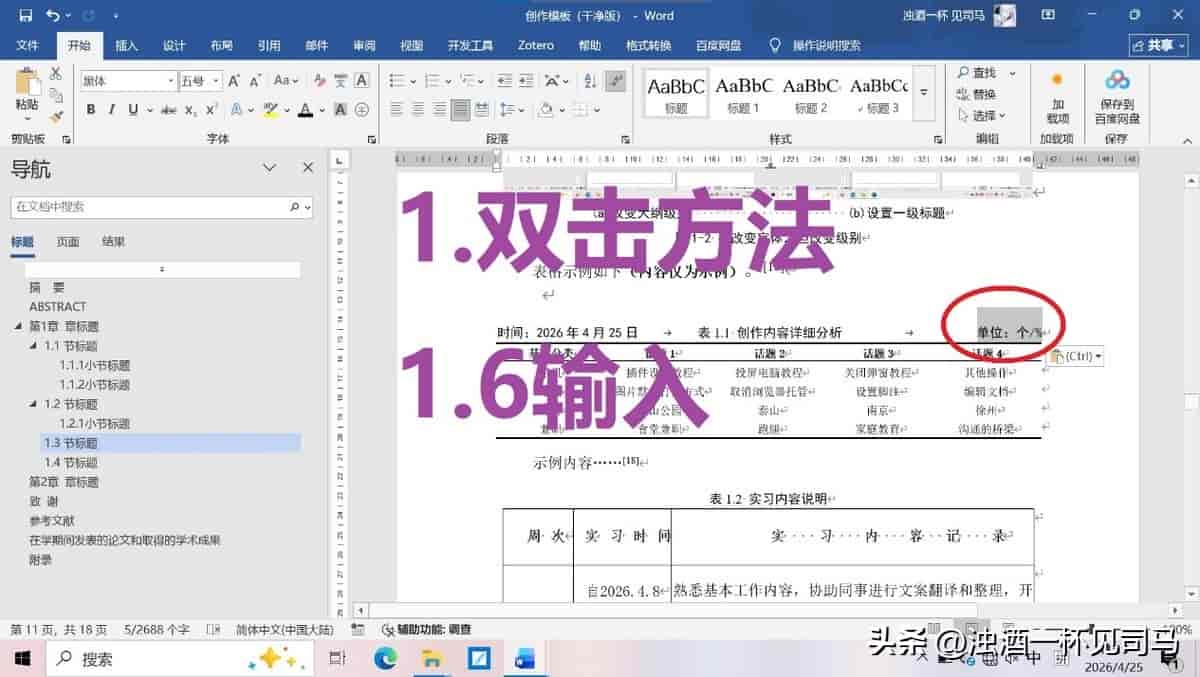The image size is (1200, 677).
Task: Toggle Bold formatting
Action: 91,109
